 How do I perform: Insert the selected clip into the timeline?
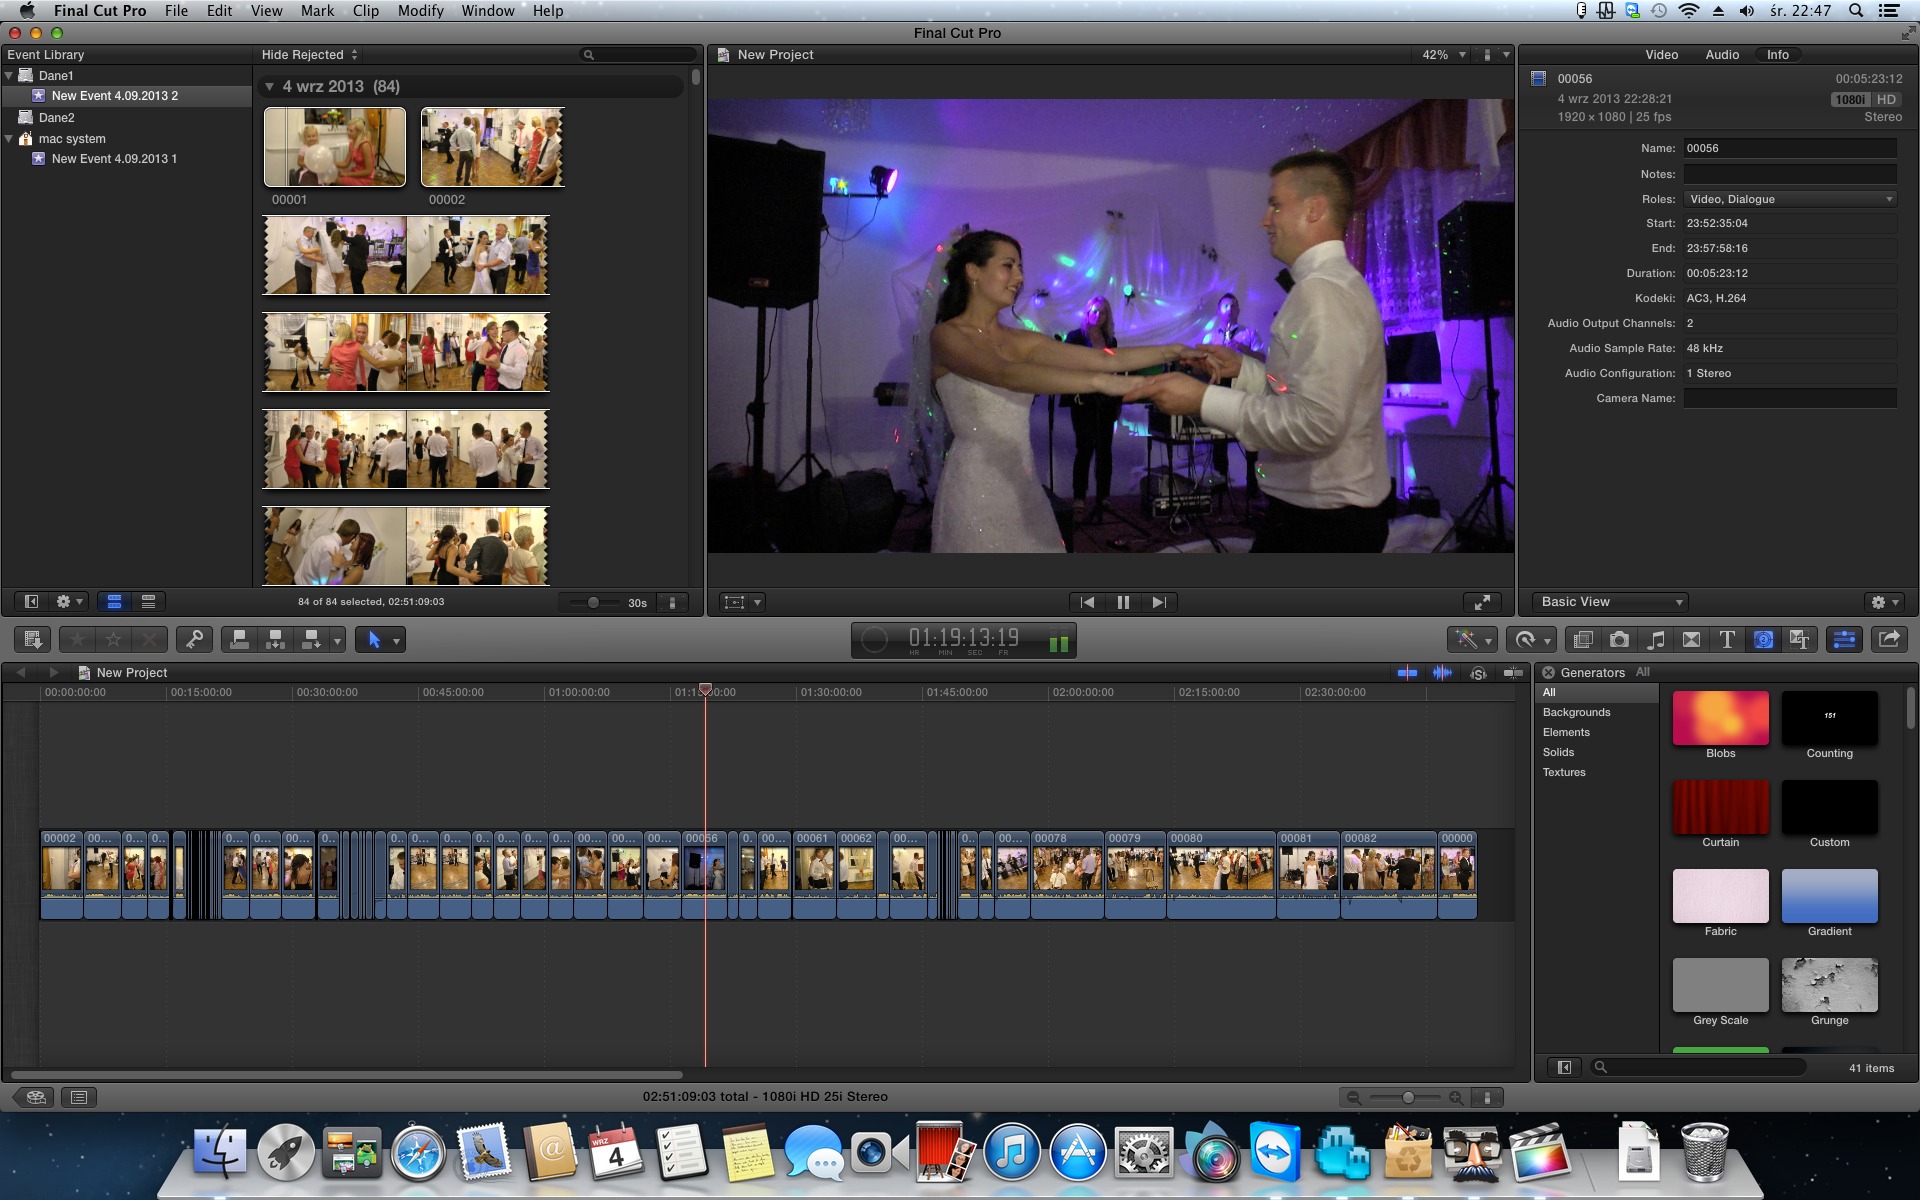[x=275, y=640]
